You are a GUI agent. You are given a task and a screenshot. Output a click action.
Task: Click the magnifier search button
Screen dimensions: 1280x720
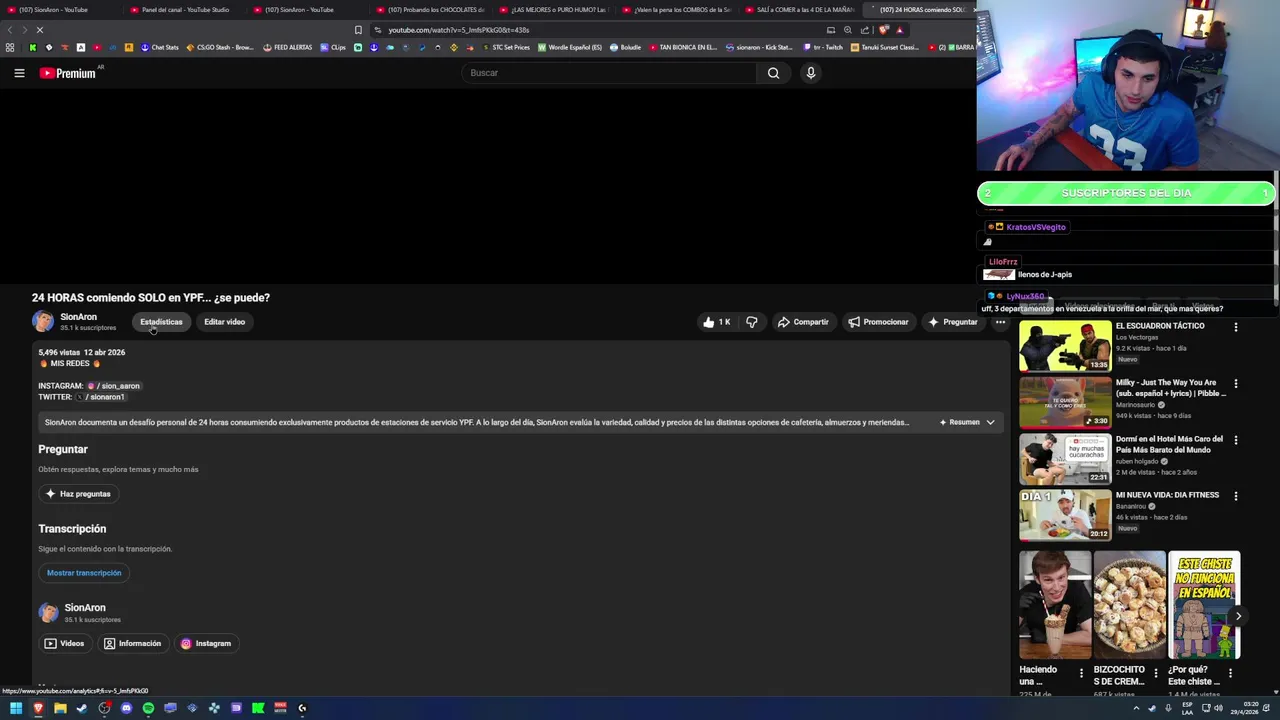773,72
